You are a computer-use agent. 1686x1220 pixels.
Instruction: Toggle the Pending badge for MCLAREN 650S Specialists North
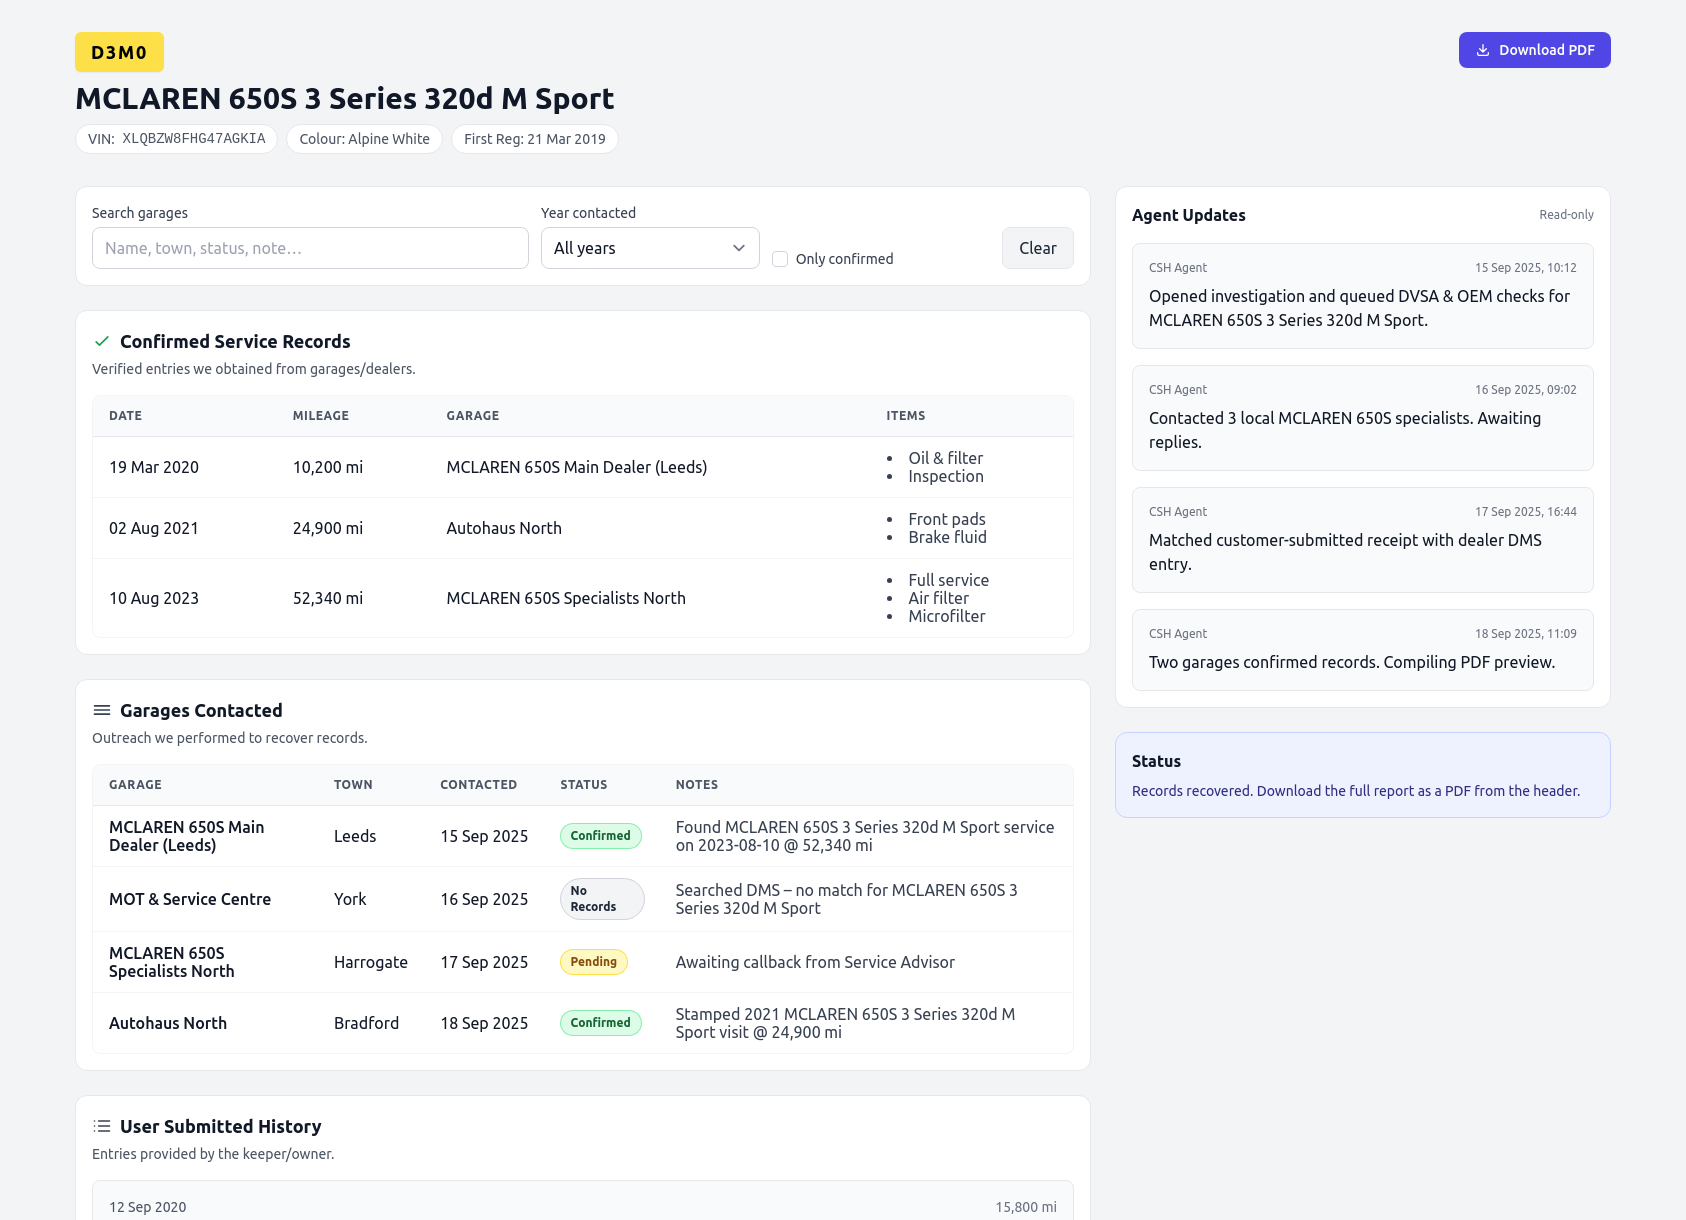(x=593, y=962)
